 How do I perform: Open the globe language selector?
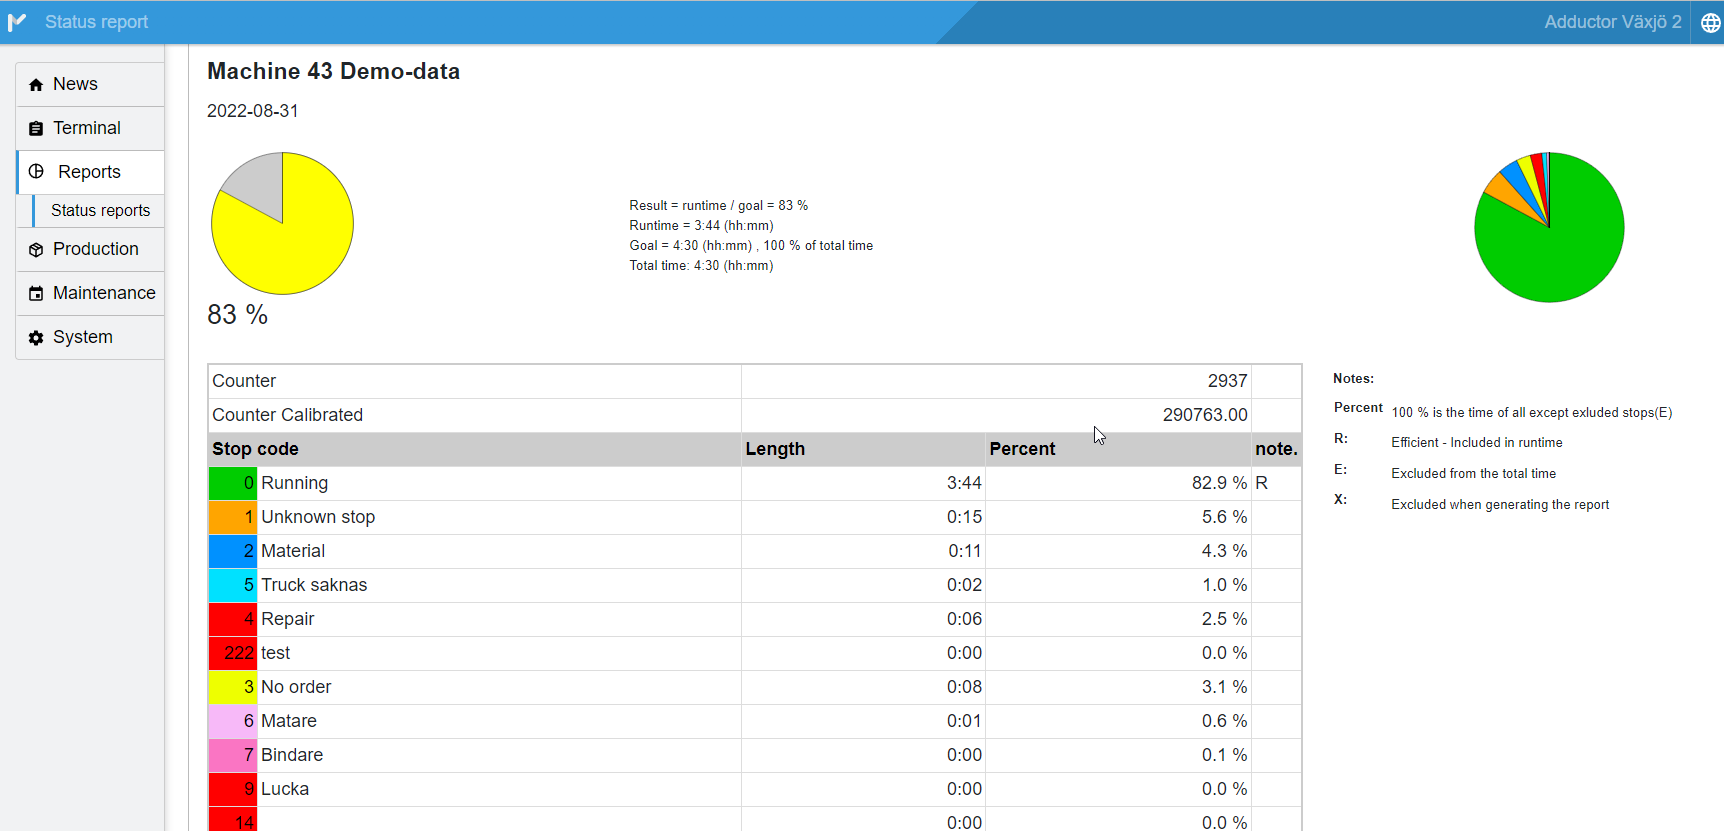1710,23
